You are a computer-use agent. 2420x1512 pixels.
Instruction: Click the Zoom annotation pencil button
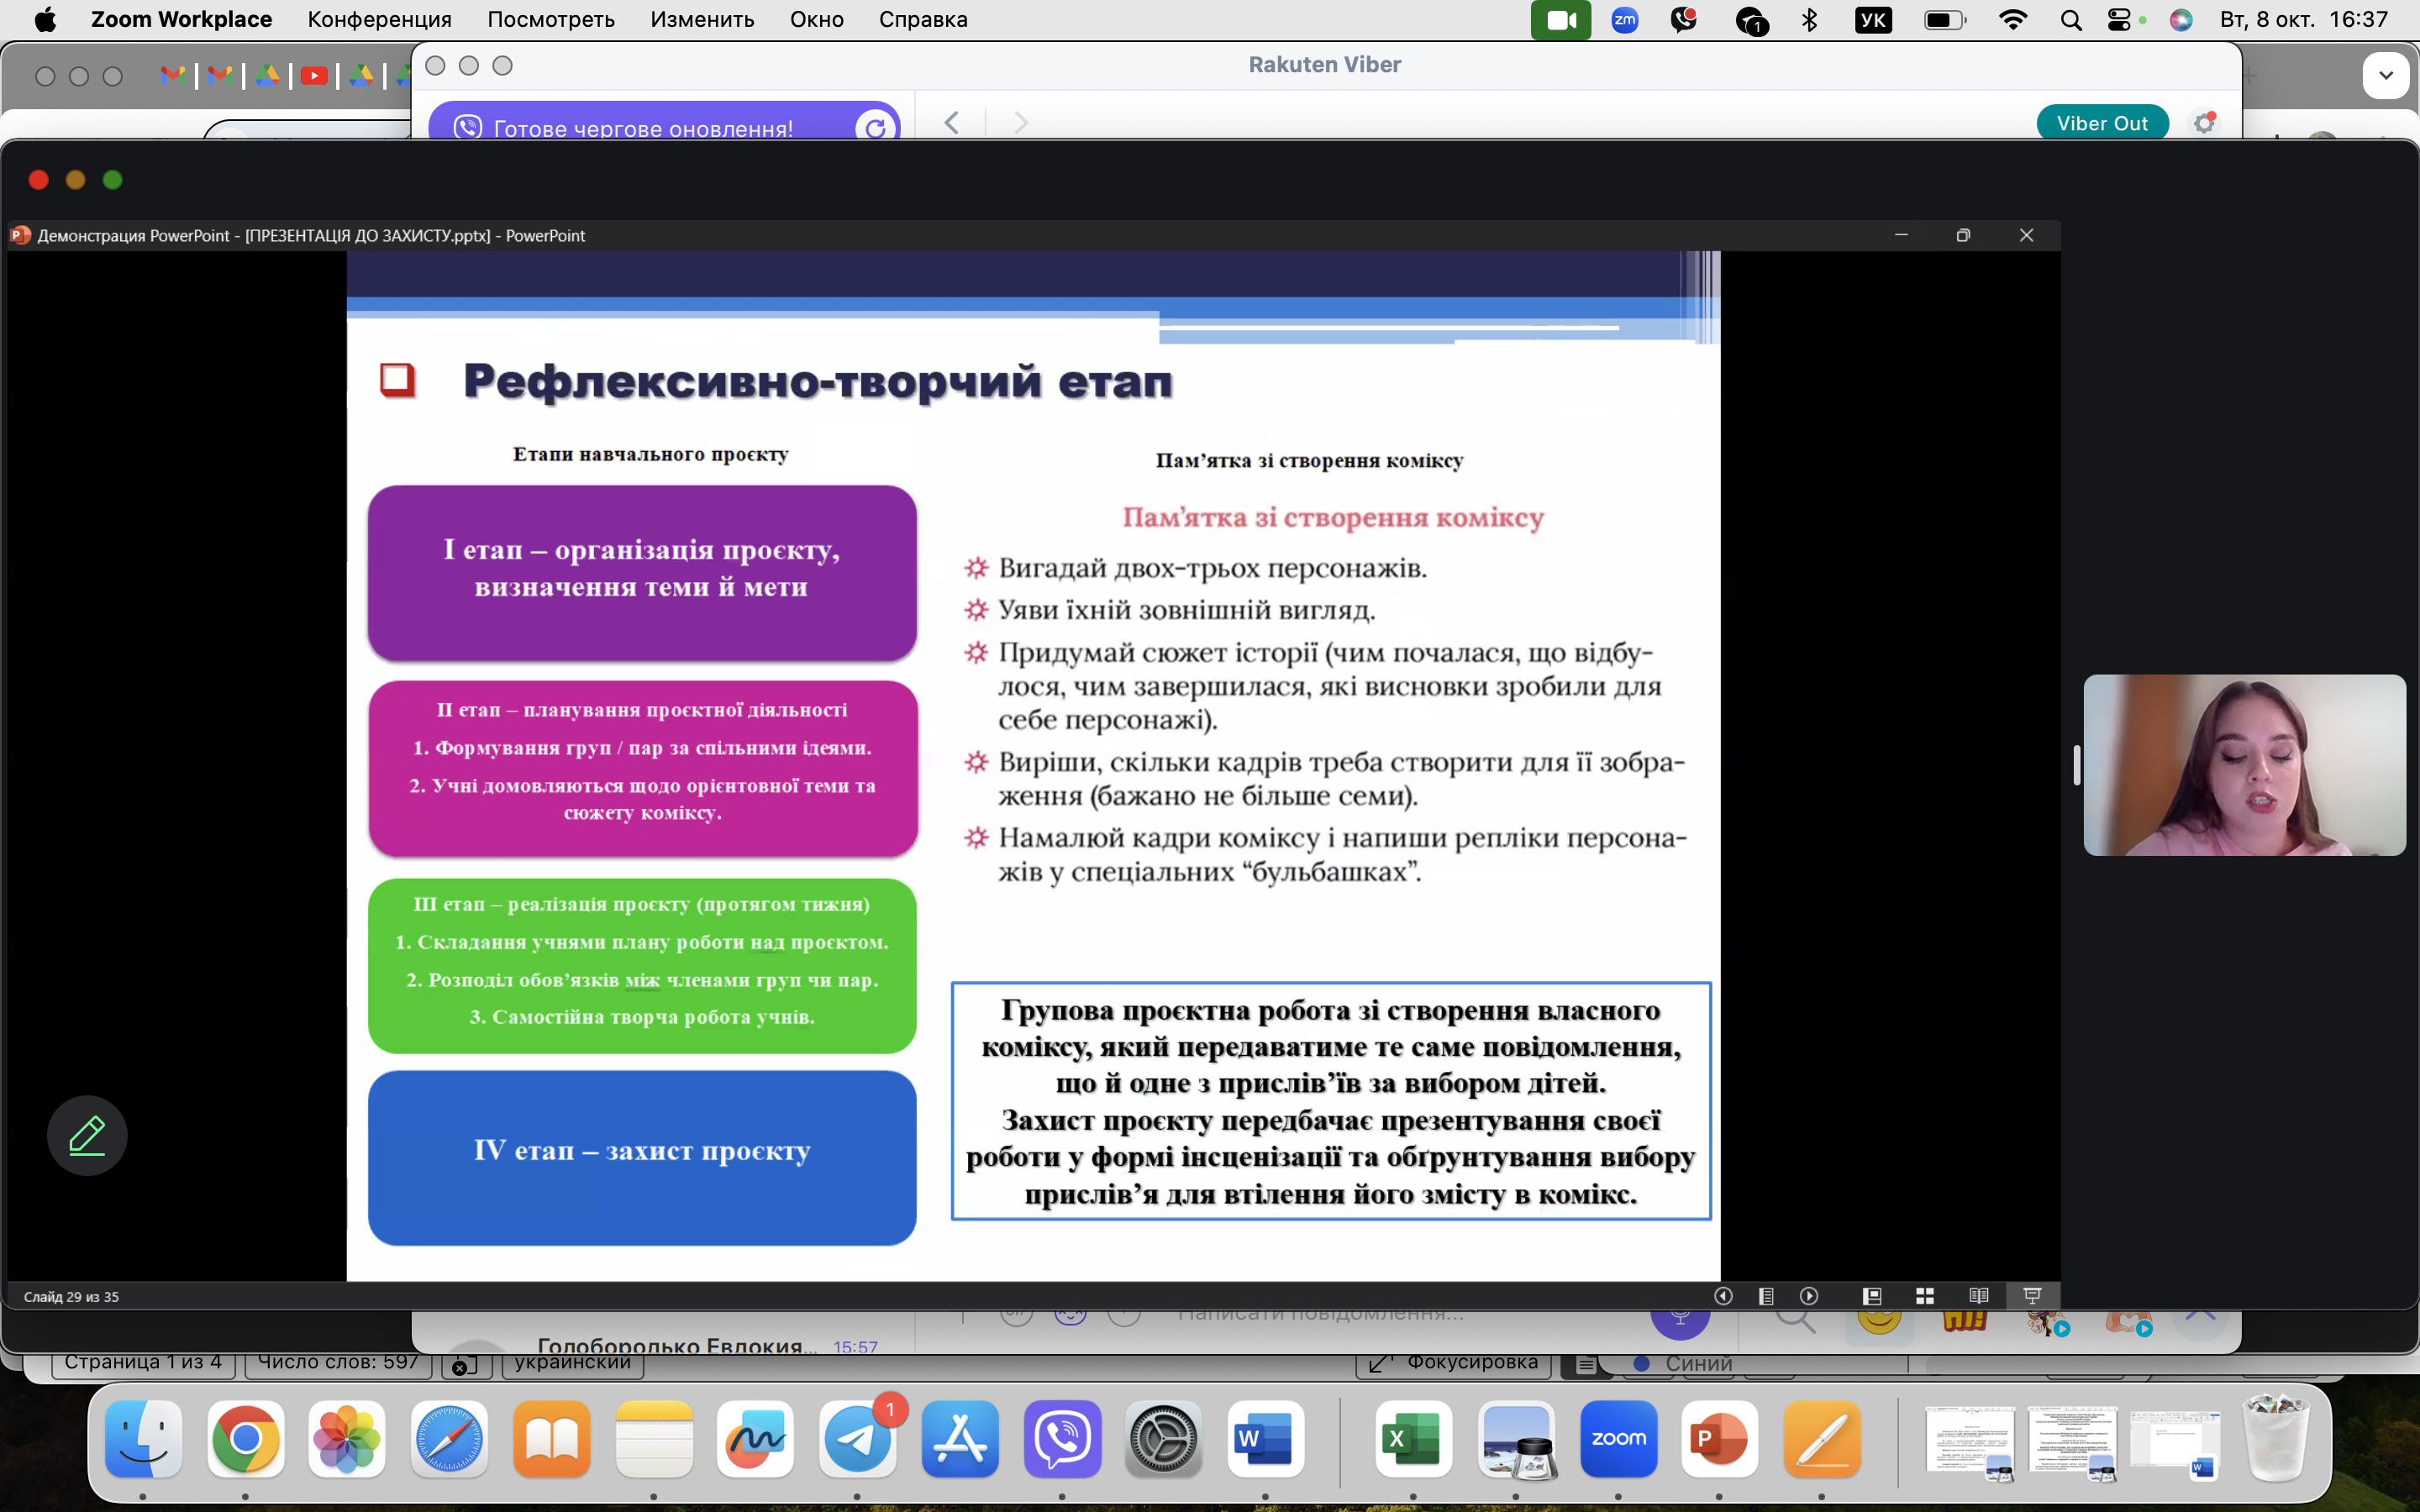point(87,1135)
